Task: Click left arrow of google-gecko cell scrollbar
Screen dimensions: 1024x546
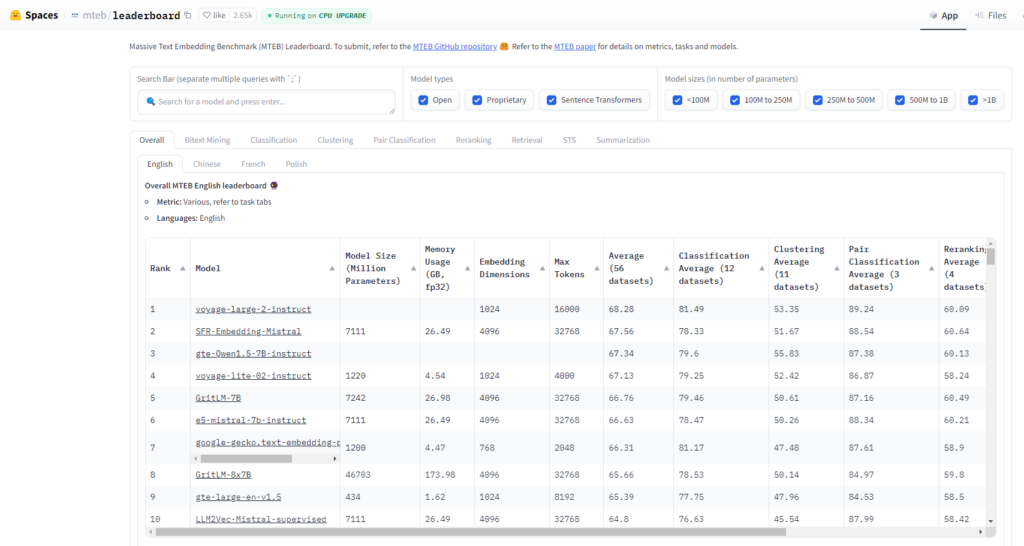Action: [196, 458]
